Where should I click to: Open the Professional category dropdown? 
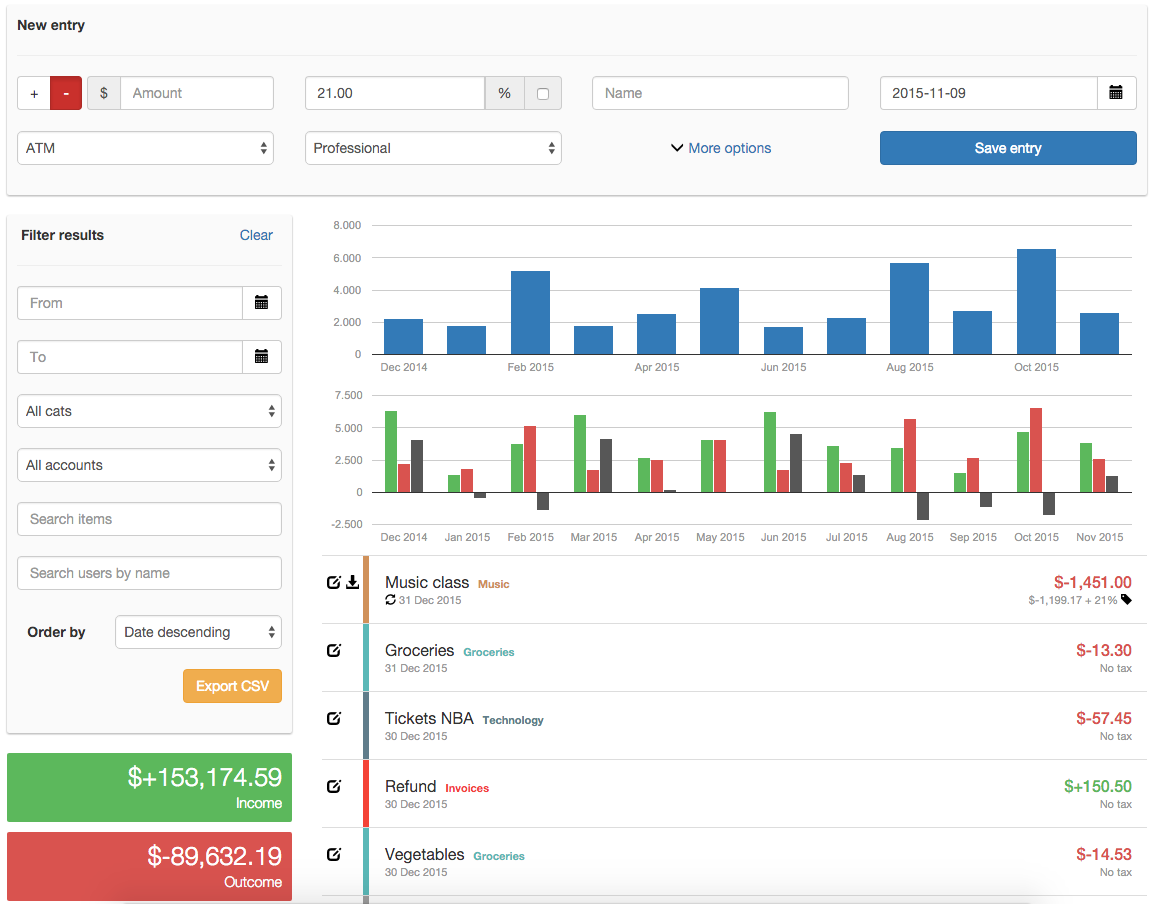433,147
